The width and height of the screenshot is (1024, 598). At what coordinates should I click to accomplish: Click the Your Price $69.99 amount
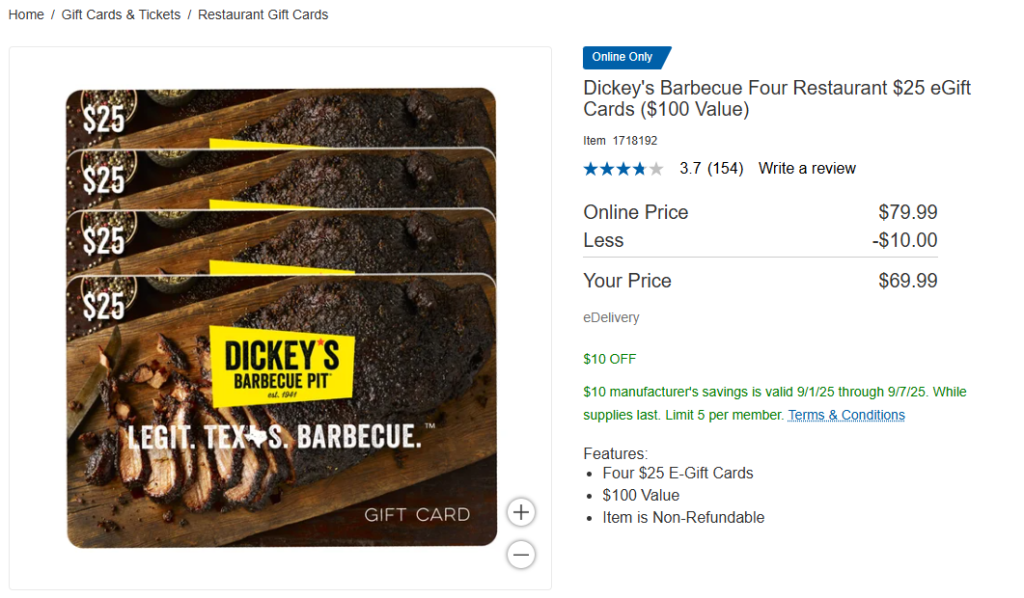908,281
